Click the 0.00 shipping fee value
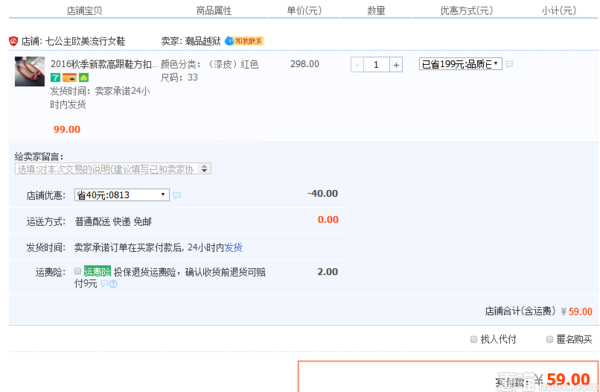This screenshot has width=600, height=392. 328,220
